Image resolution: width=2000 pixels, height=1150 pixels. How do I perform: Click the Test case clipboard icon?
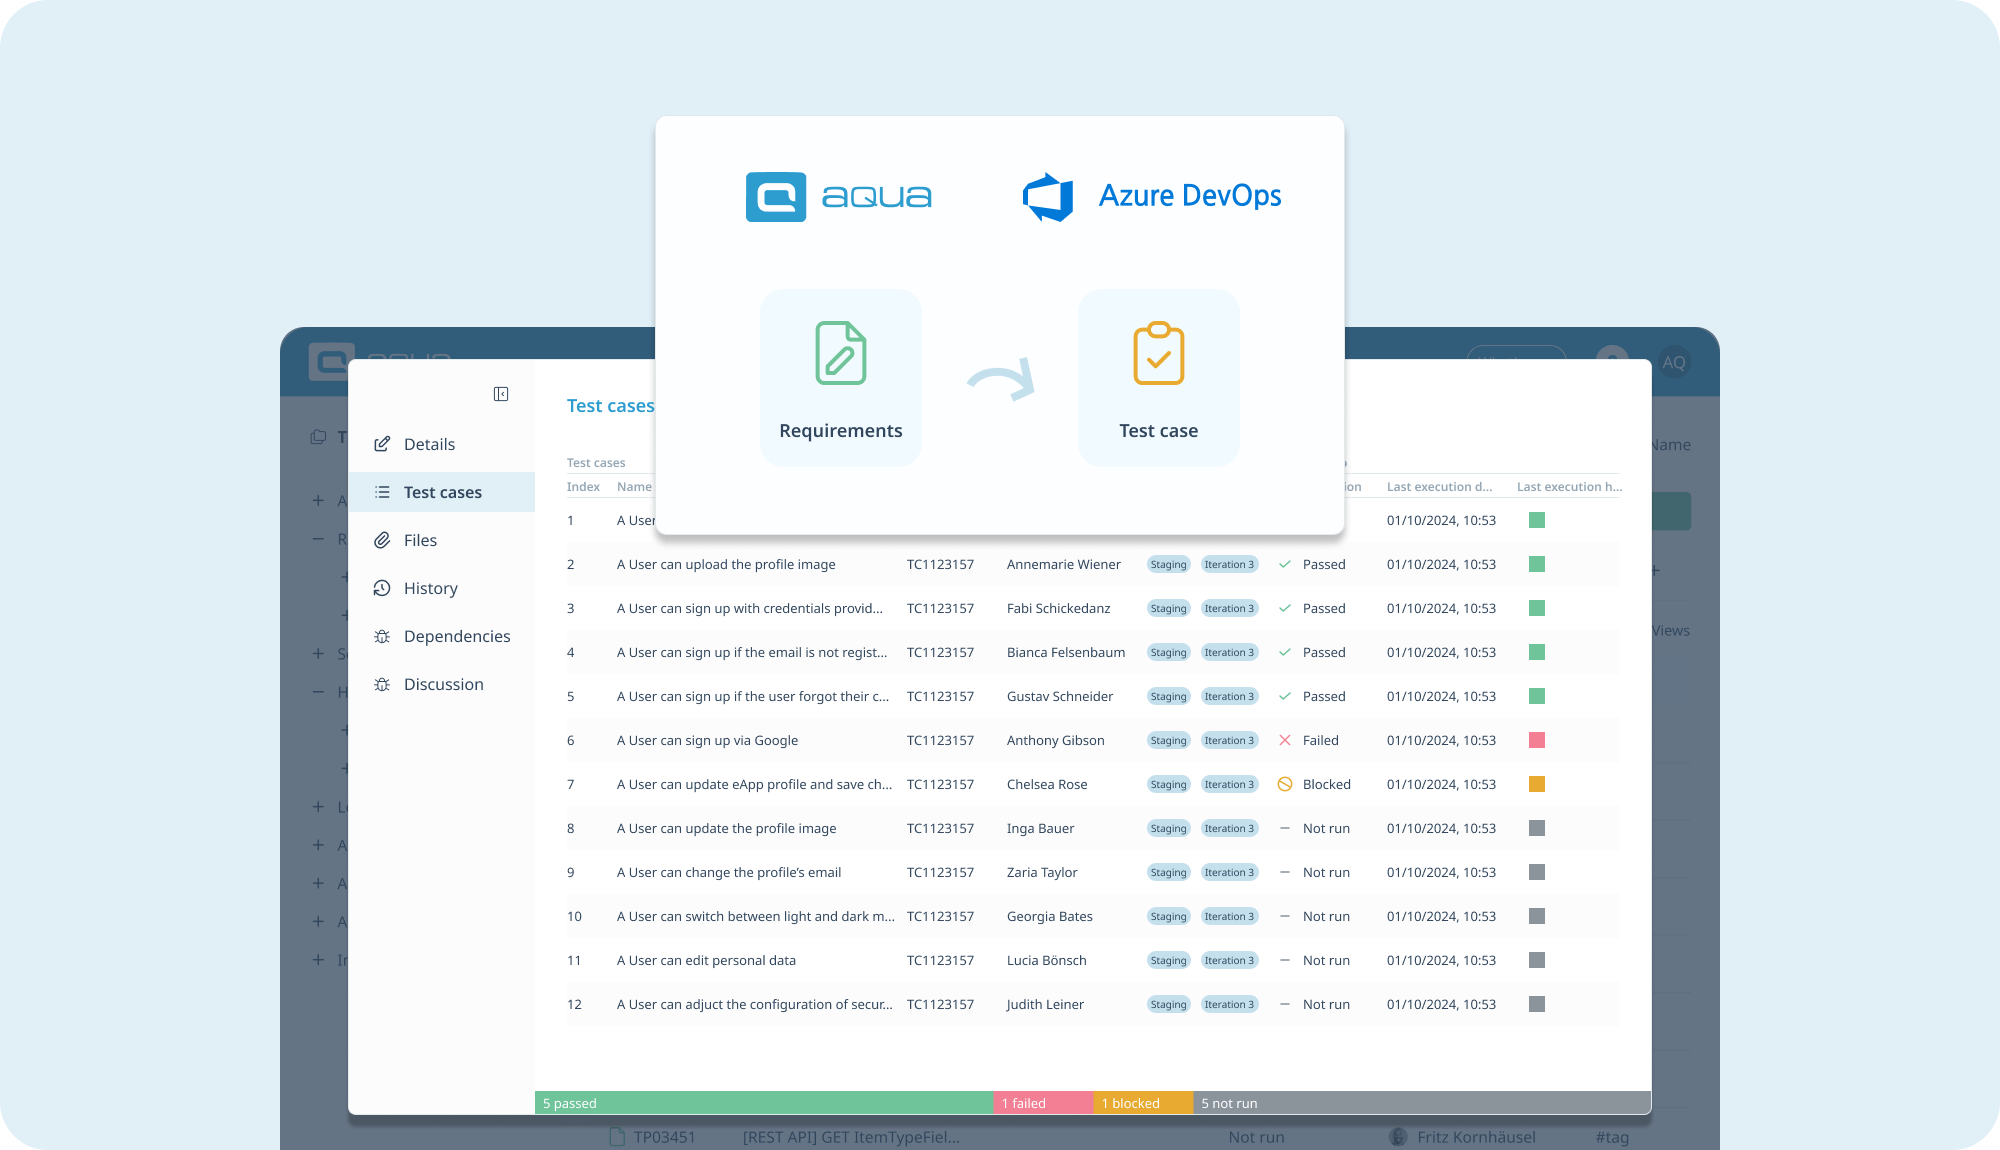(1158, 353)
